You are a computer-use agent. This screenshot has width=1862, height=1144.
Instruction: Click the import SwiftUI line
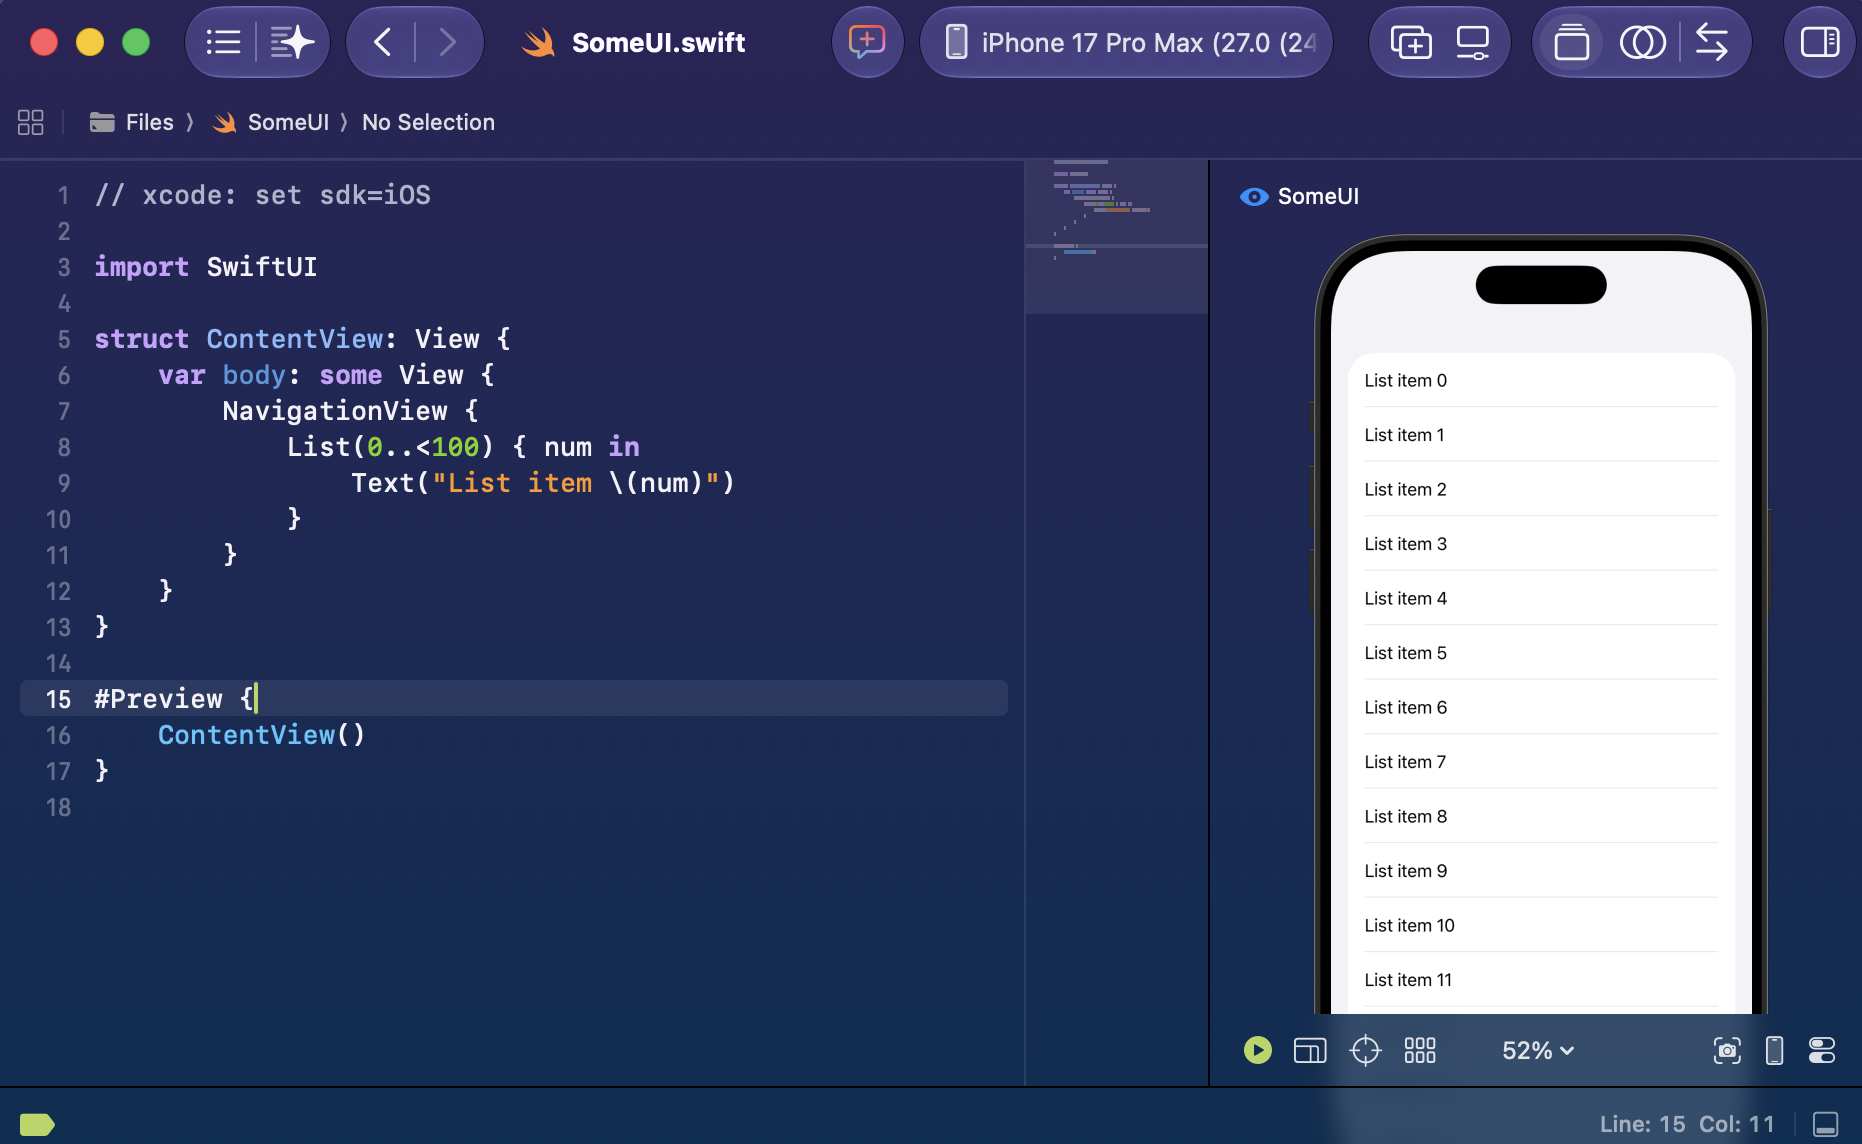click(205, 266)
